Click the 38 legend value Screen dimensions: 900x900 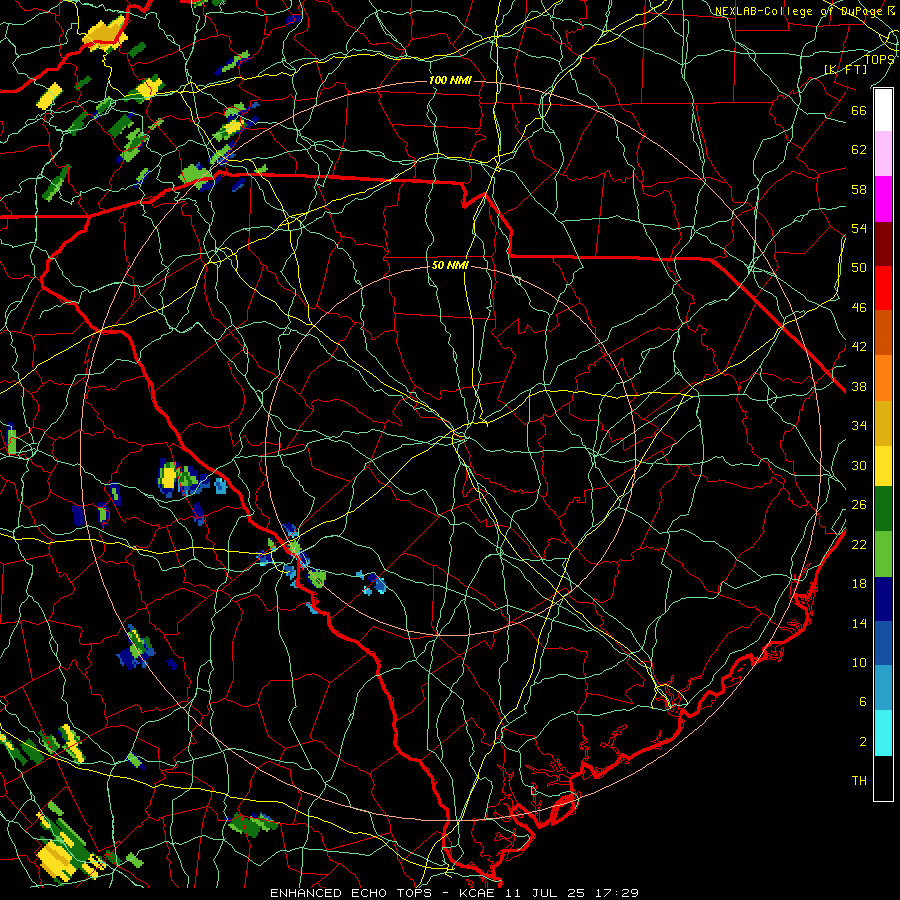[859, 387]
